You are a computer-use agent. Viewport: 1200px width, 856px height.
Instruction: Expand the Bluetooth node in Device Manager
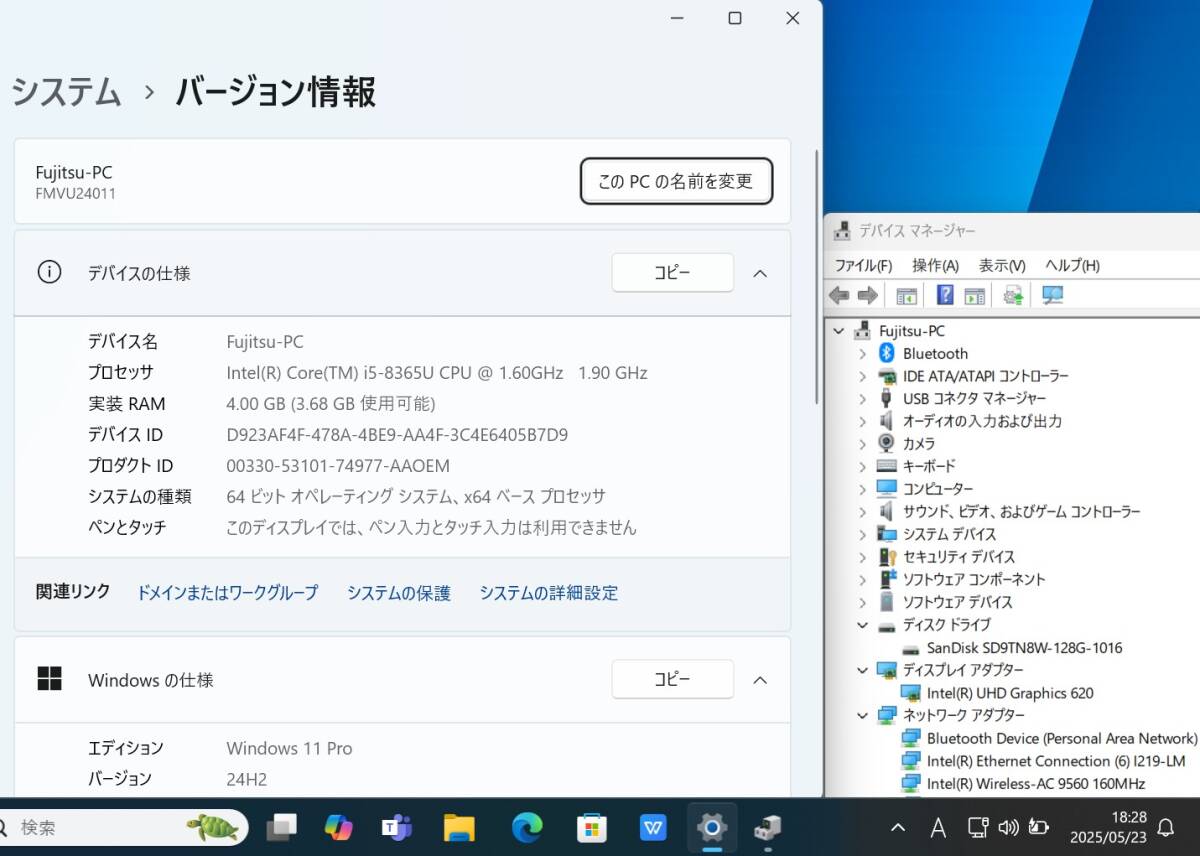[862, 353]
